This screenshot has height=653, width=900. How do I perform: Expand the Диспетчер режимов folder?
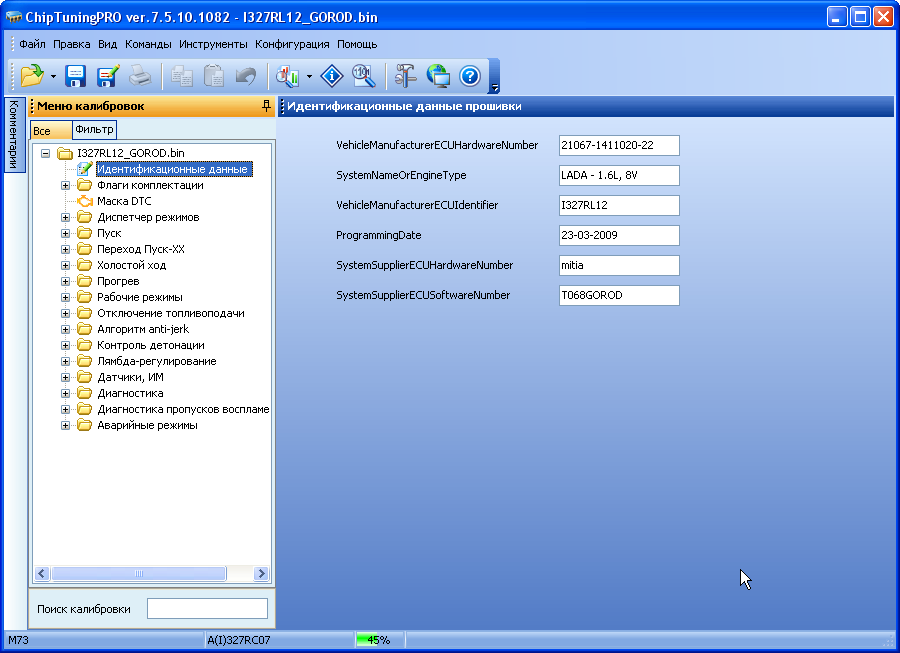pos(65,217)
